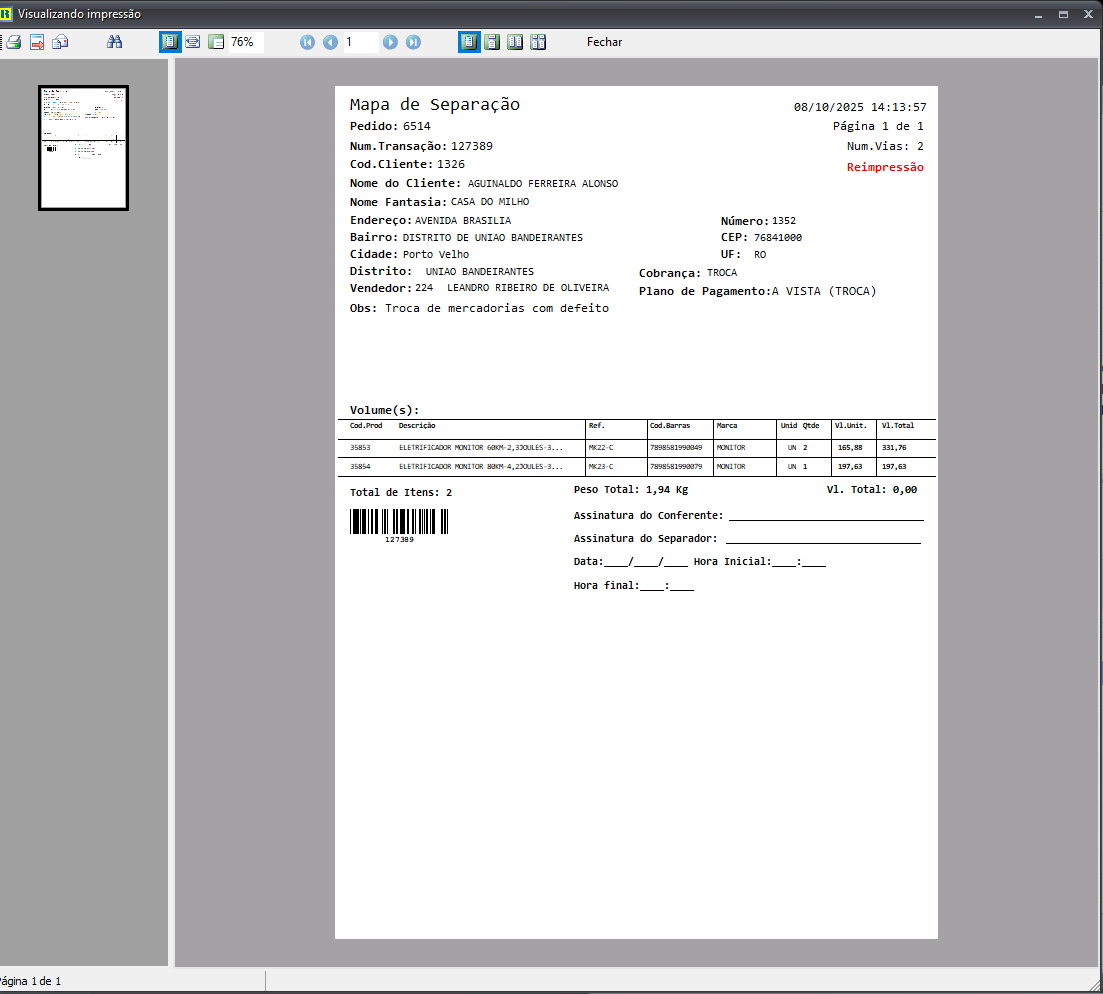Toggle page-width zoom mode
This screenshot has height=994, width=1103.
click(192, 42)
